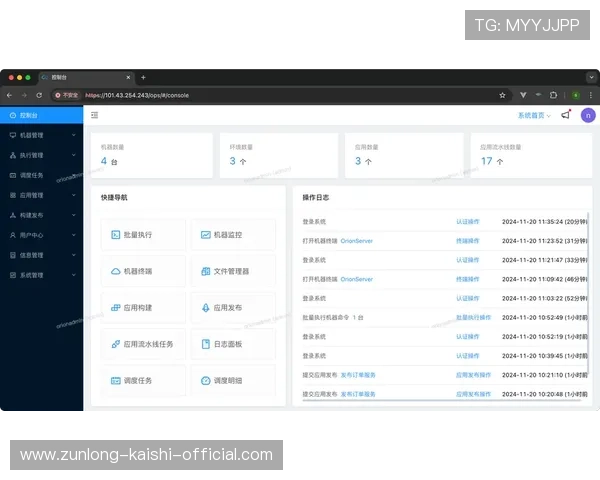This screenshot has width=600, height=480.
Task: Expand the 执行管理 sidebar menu
Action: point(41,155)
